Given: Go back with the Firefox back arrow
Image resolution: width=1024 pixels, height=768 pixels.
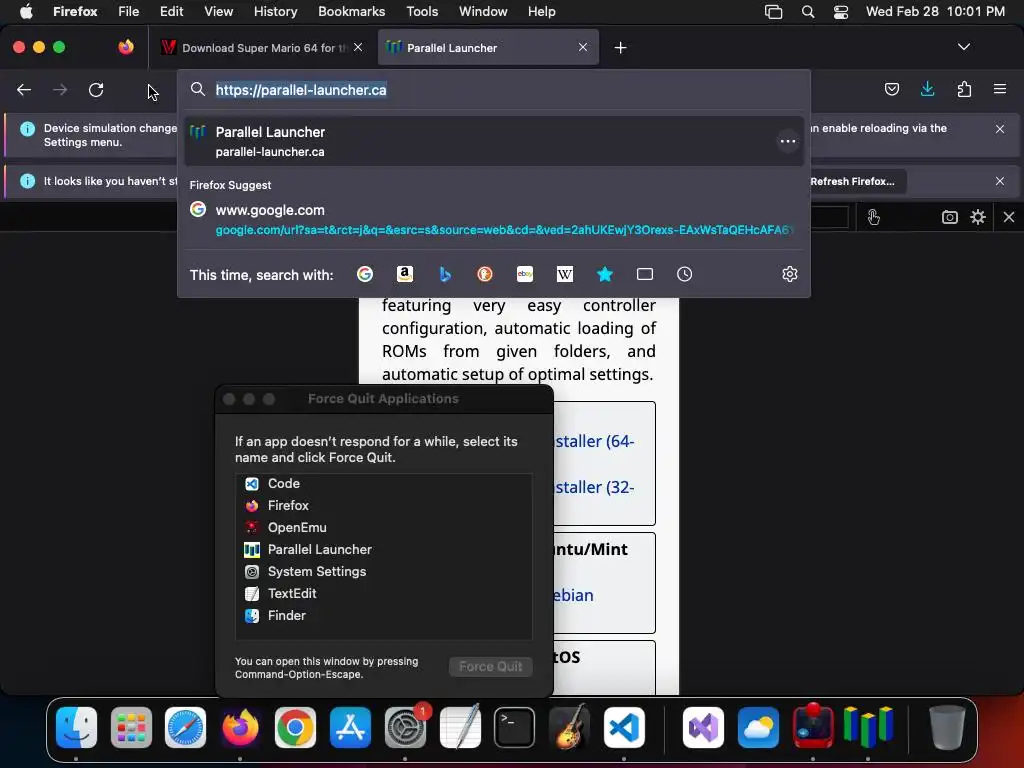Looking at the screenshot, I should tap(24, 89).
